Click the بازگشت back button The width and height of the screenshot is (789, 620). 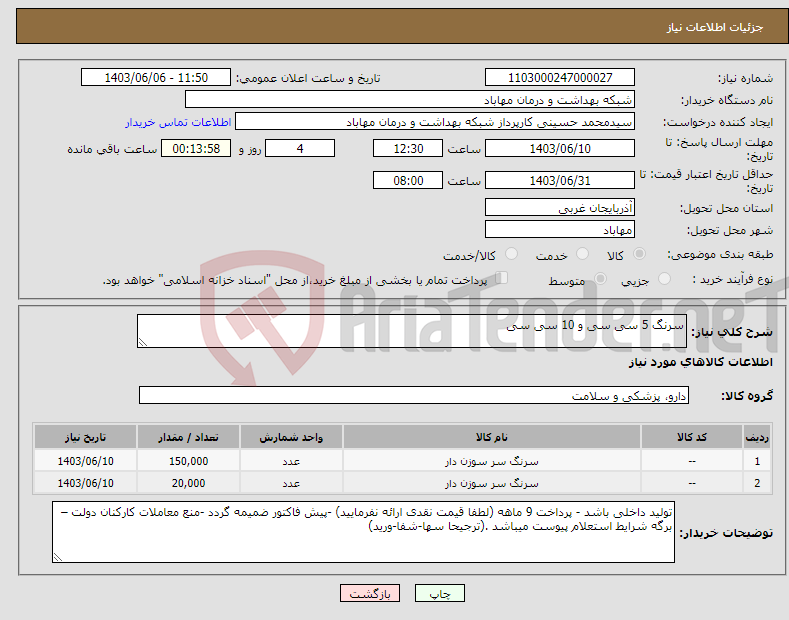(x=370, y=593)
